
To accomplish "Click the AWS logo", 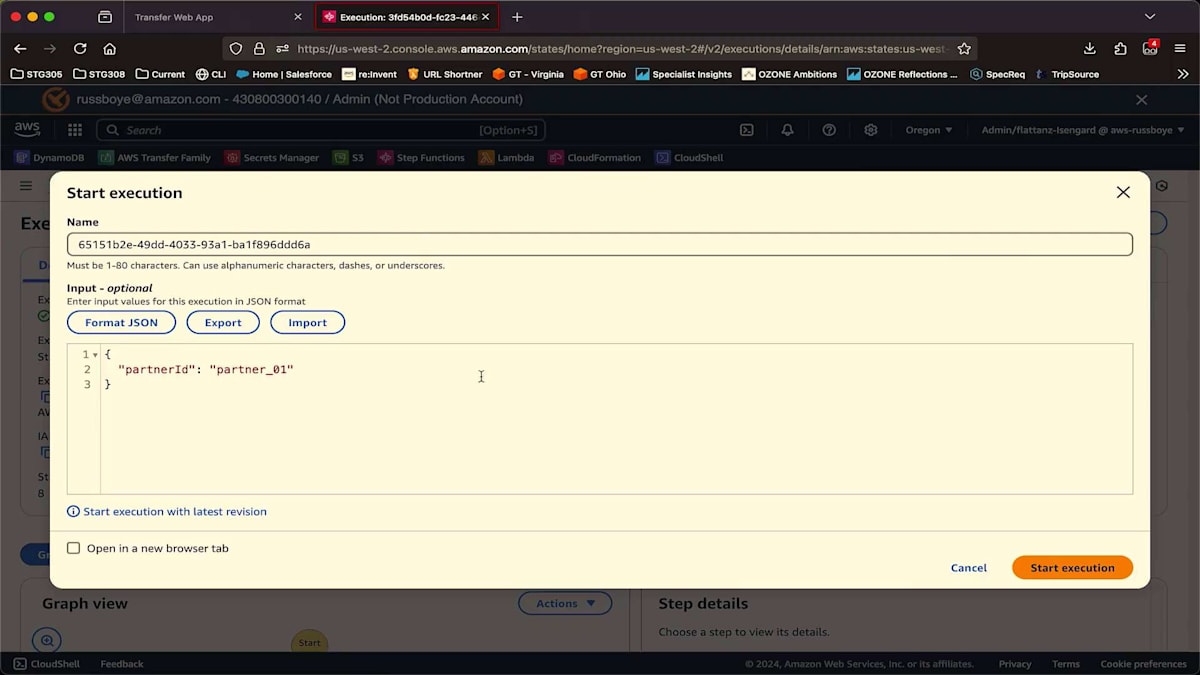I will [x=27, y=130].
